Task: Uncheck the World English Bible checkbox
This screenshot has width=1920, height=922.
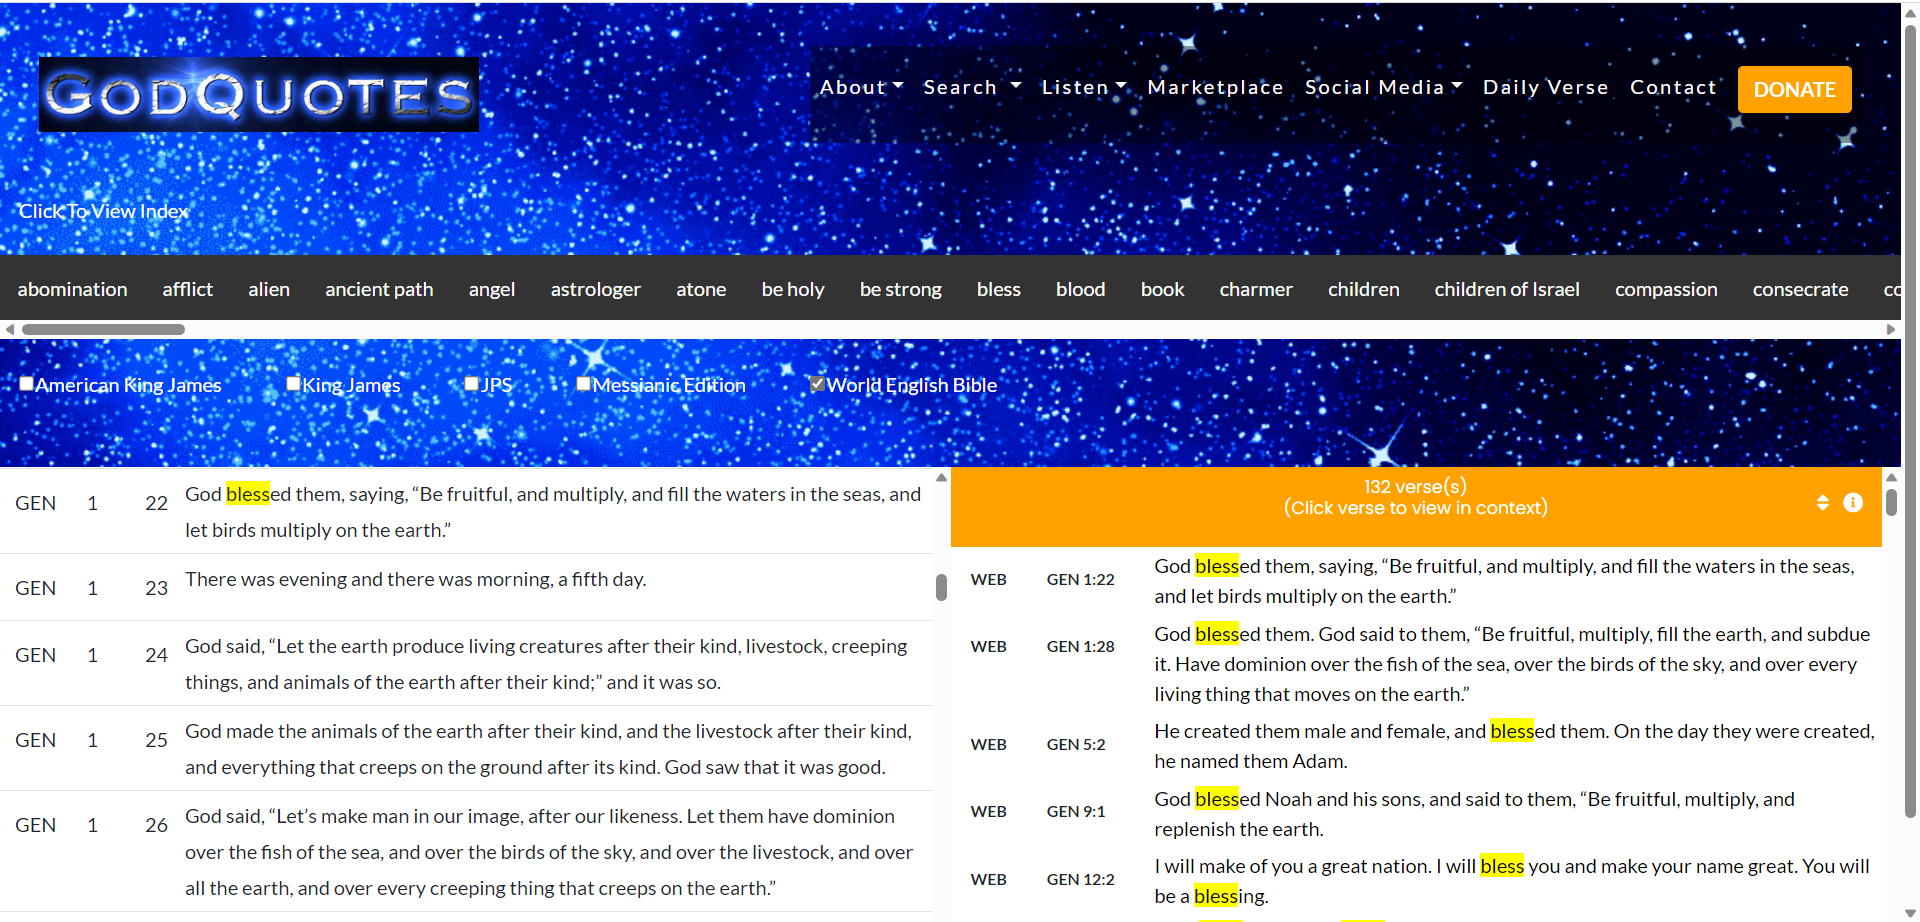Action: [x=817, y=384]
